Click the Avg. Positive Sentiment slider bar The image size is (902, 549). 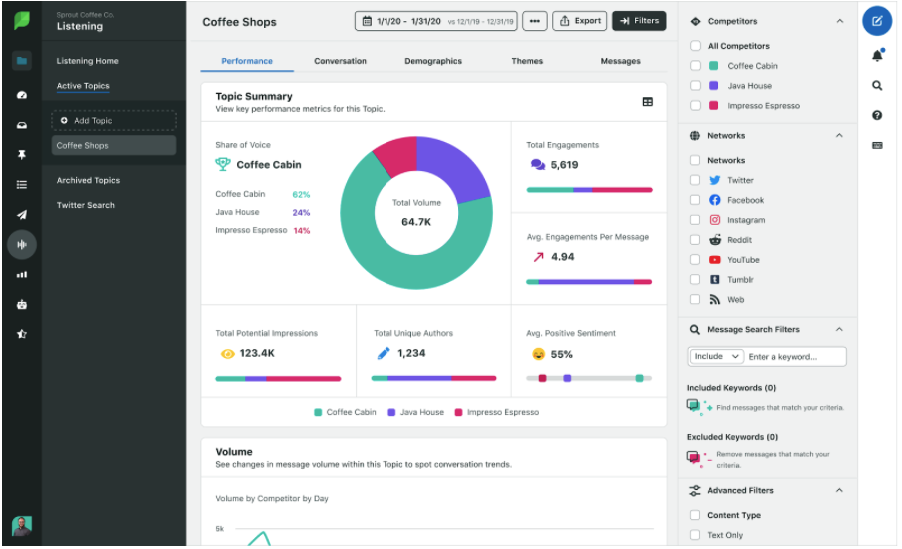pyautogui.click(x=589, y=379)
